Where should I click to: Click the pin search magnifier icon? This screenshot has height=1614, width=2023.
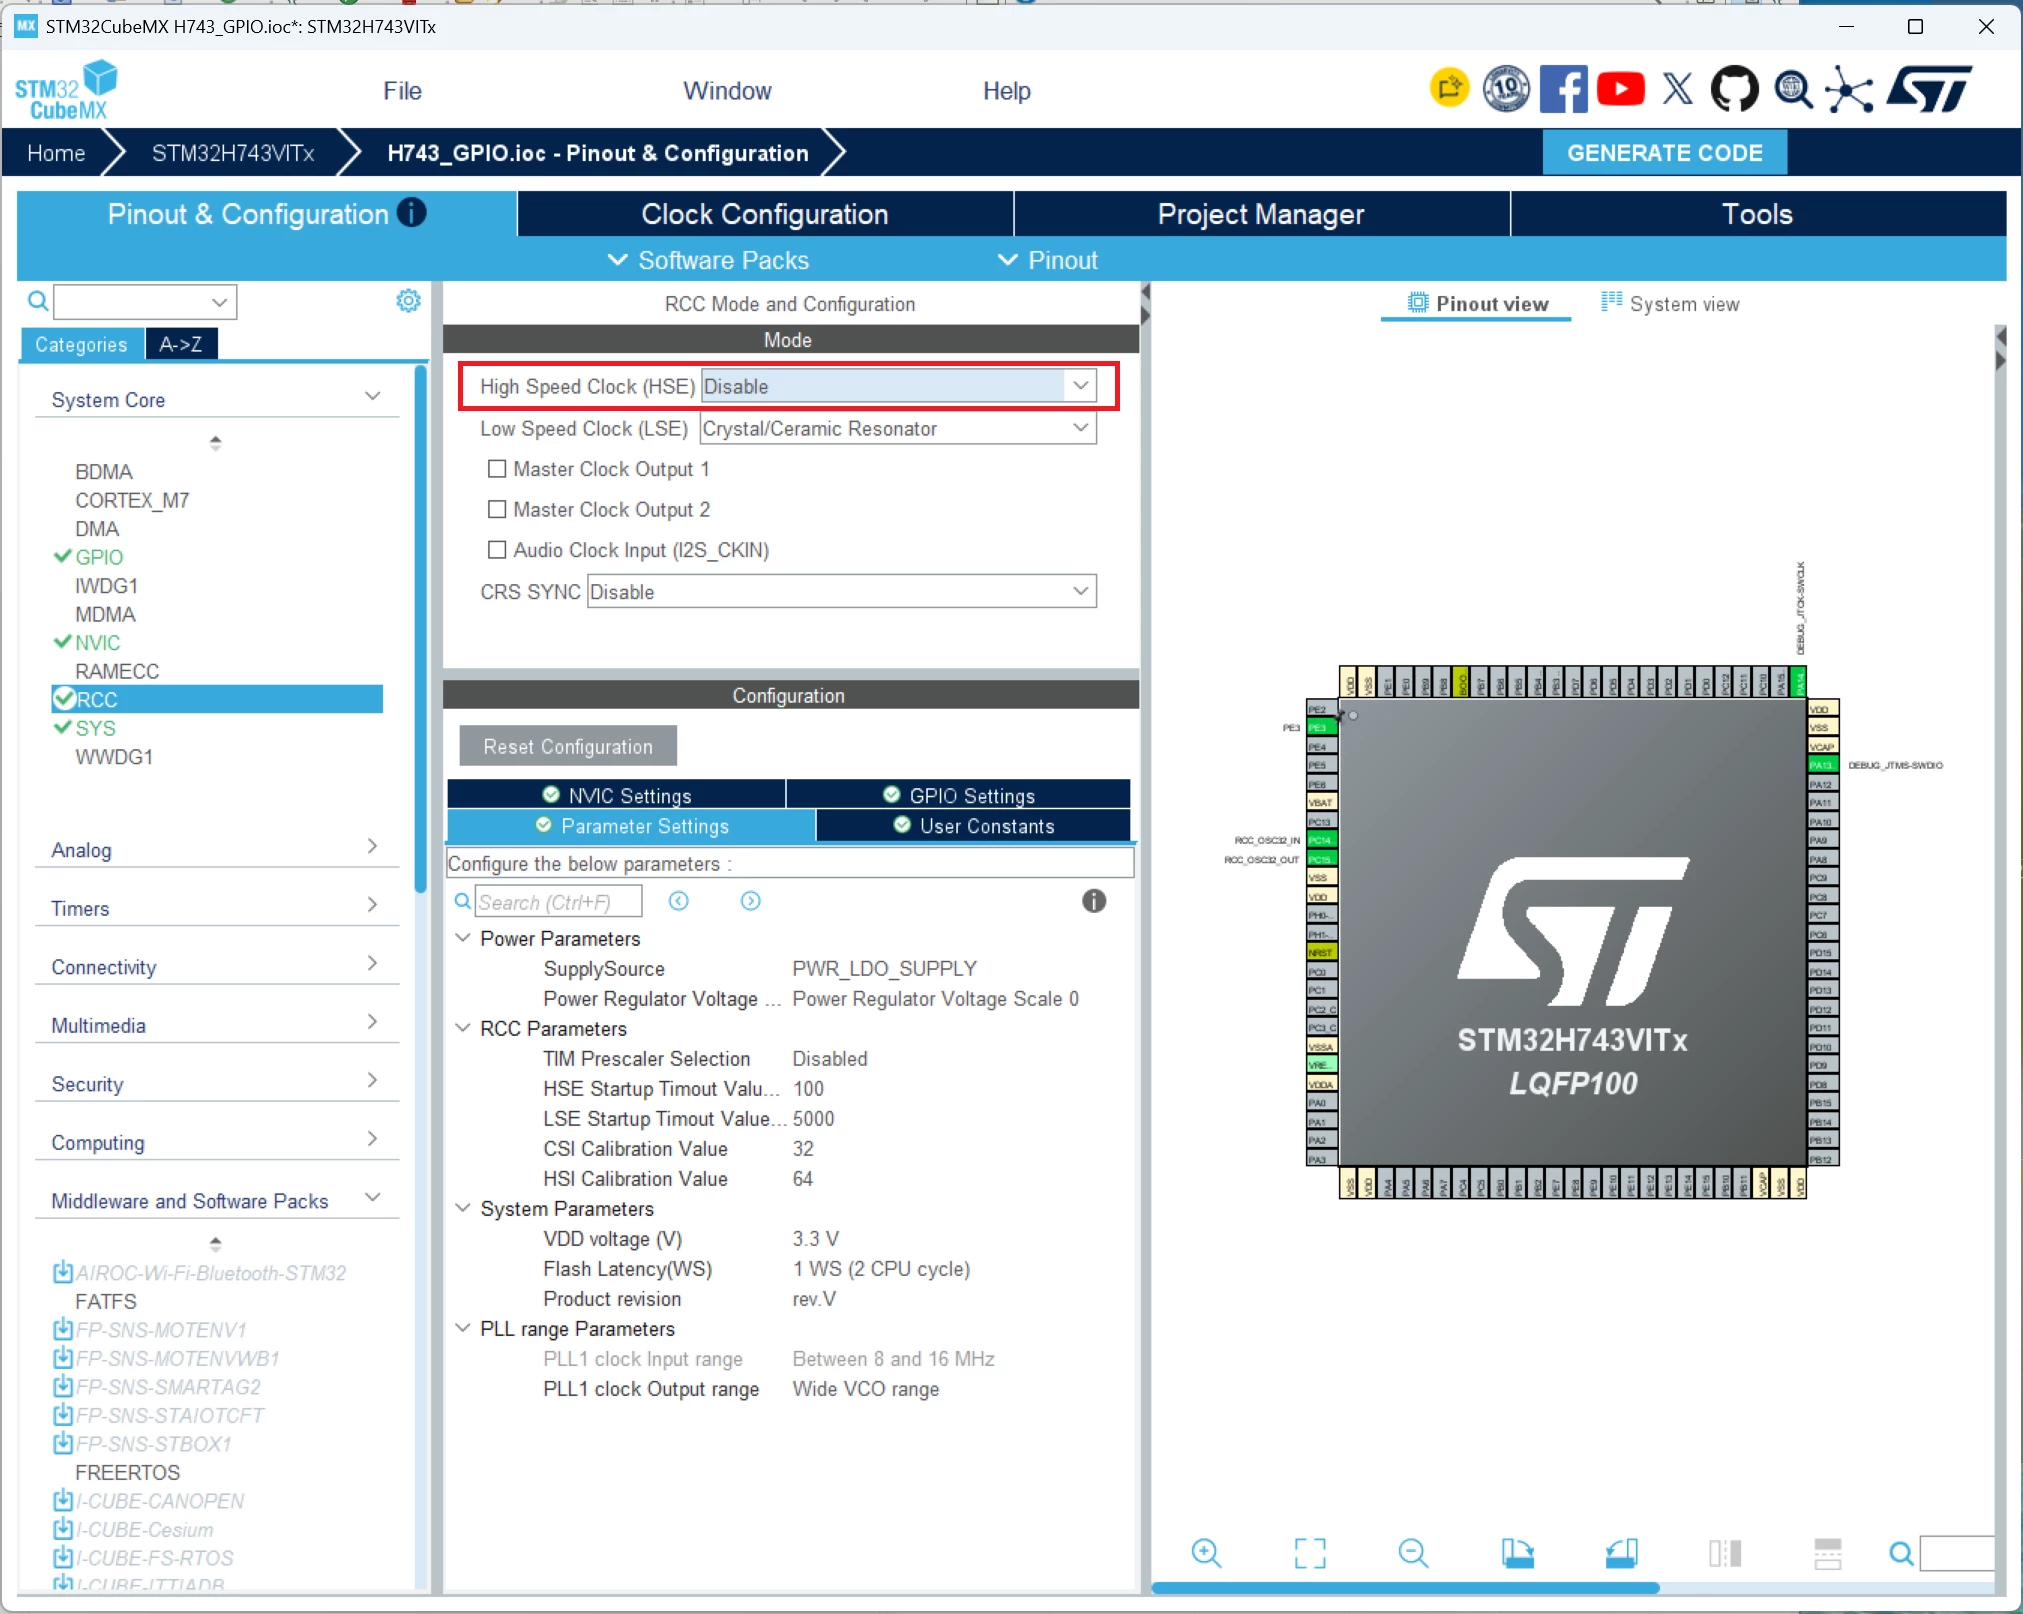[x=1902, y=1553]
